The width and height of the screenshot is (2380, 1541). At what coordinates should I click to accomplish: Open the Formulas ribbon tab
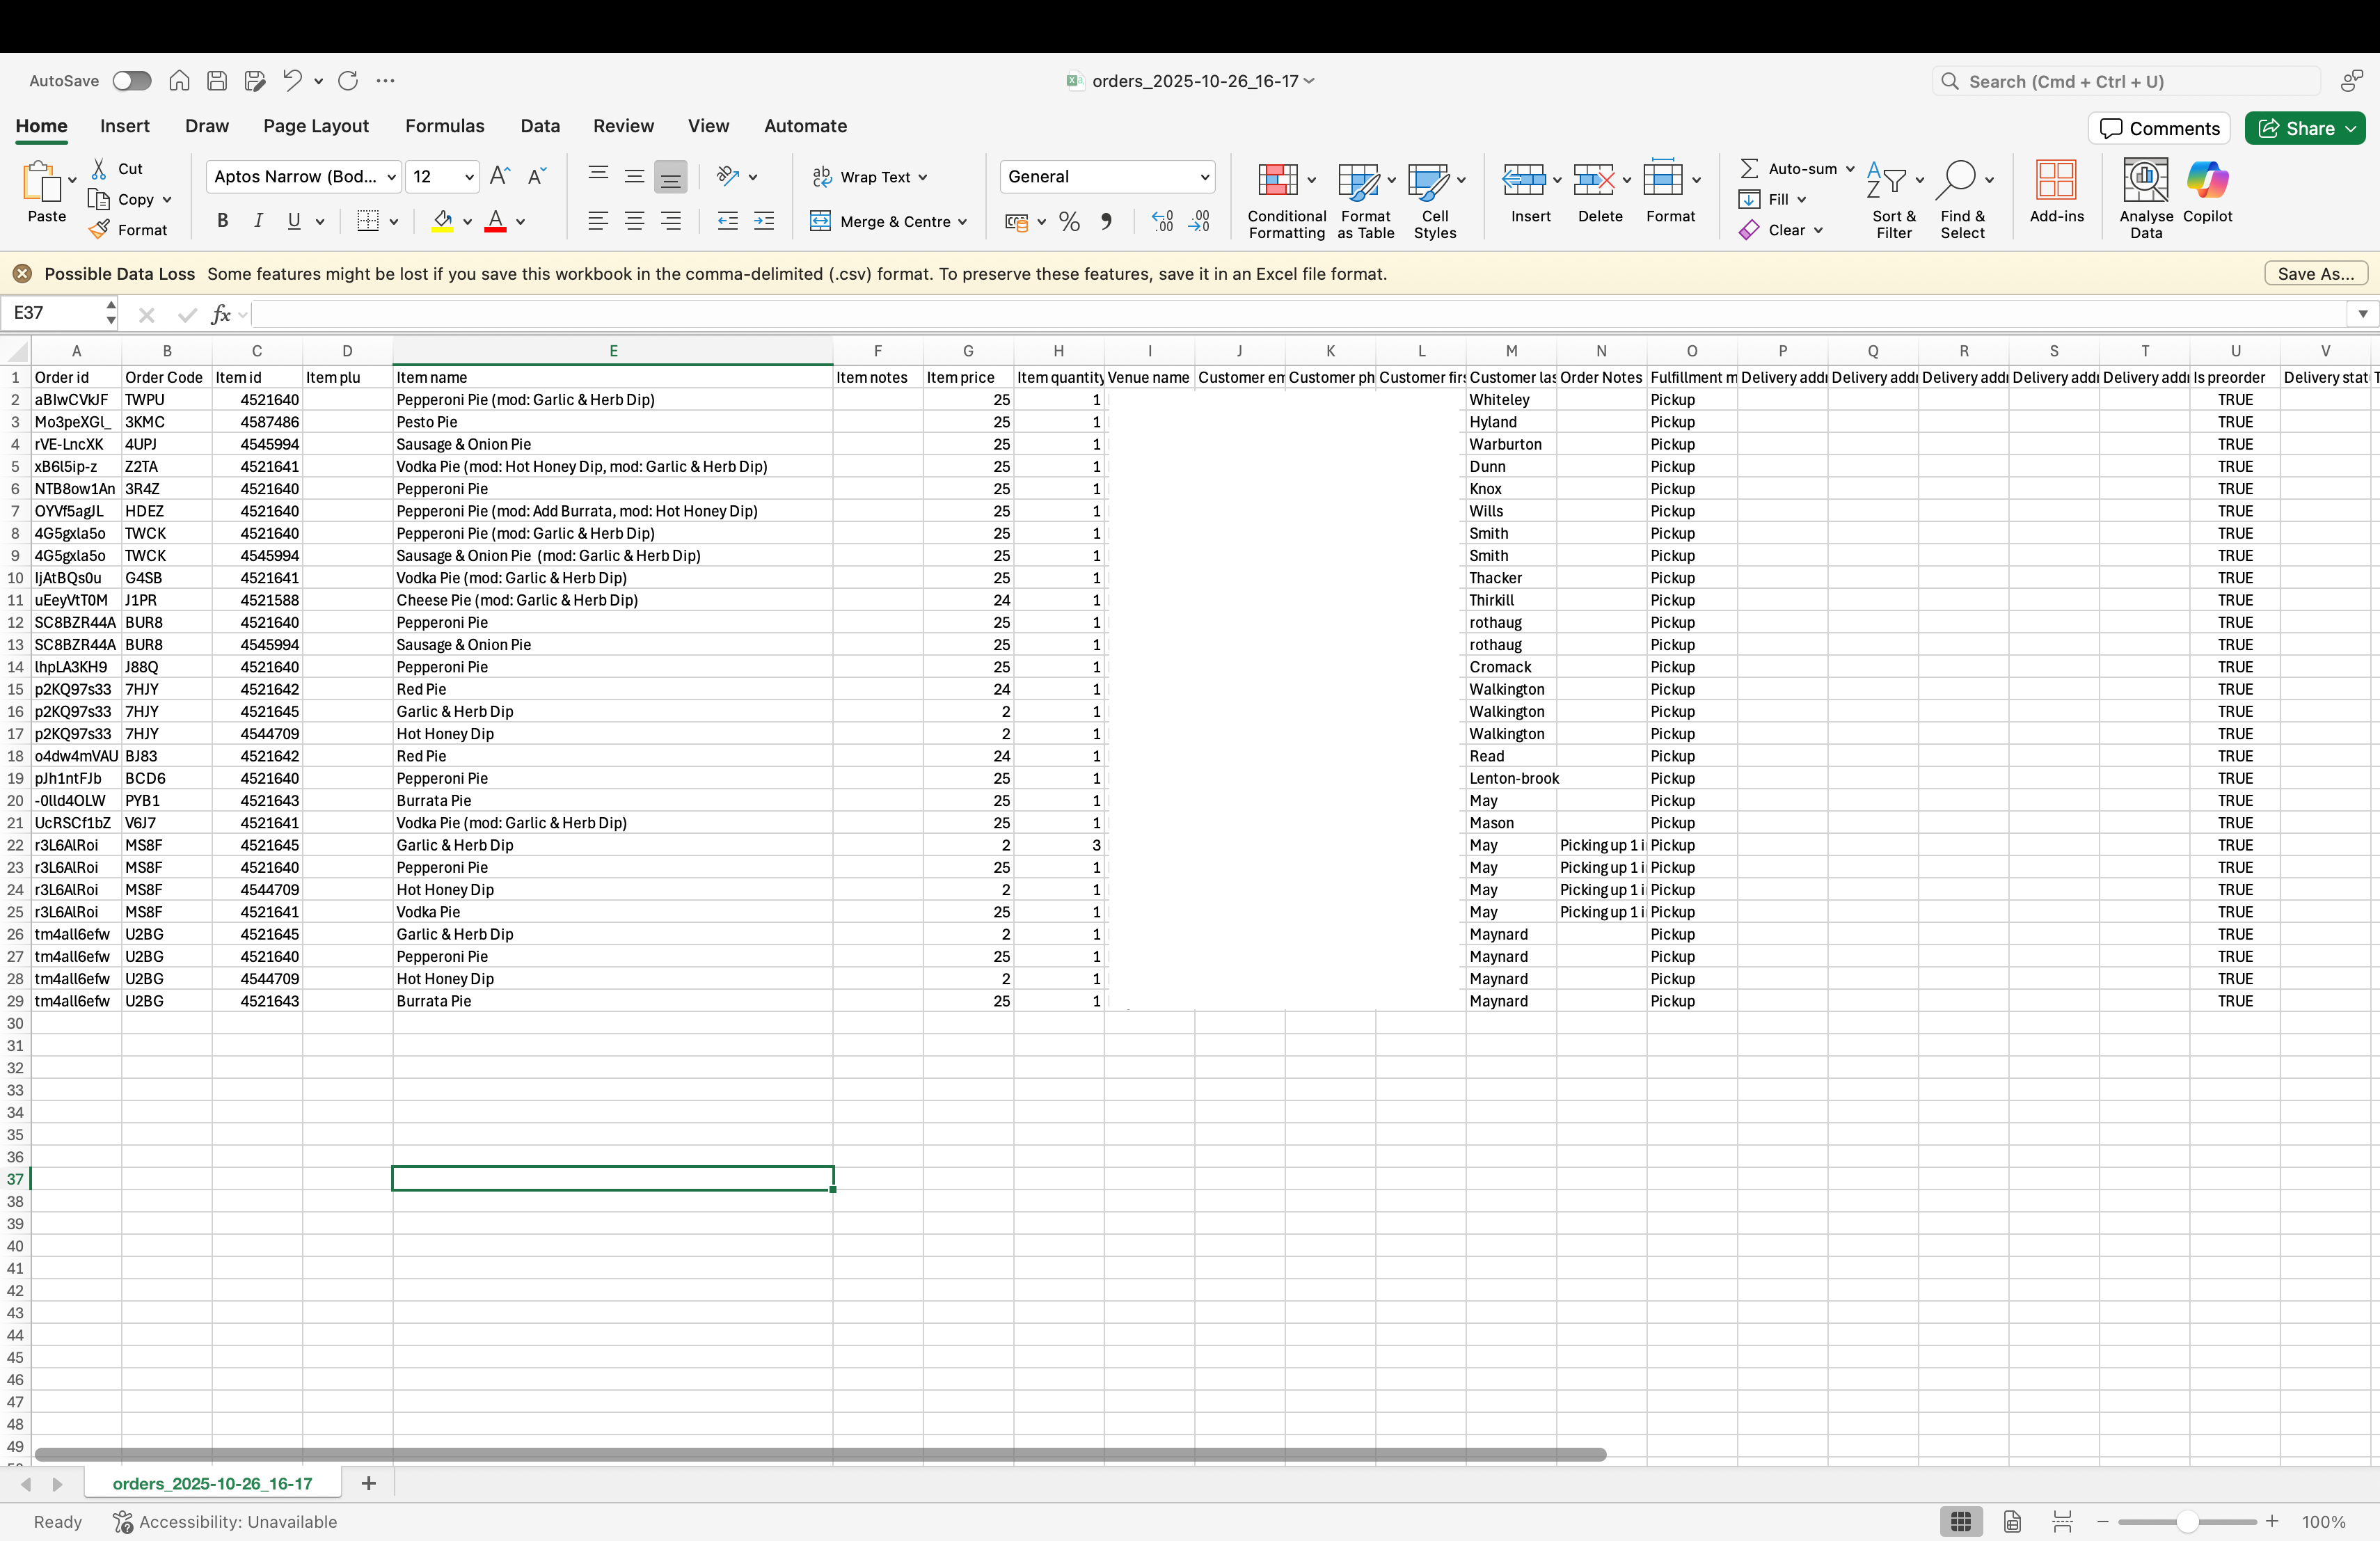[x=444, y=126]
